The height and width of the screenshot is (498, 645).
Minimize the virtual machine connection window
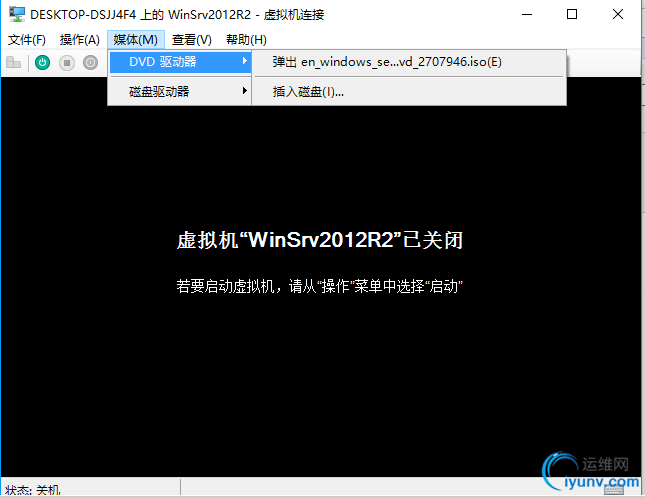tap(527, 15)
